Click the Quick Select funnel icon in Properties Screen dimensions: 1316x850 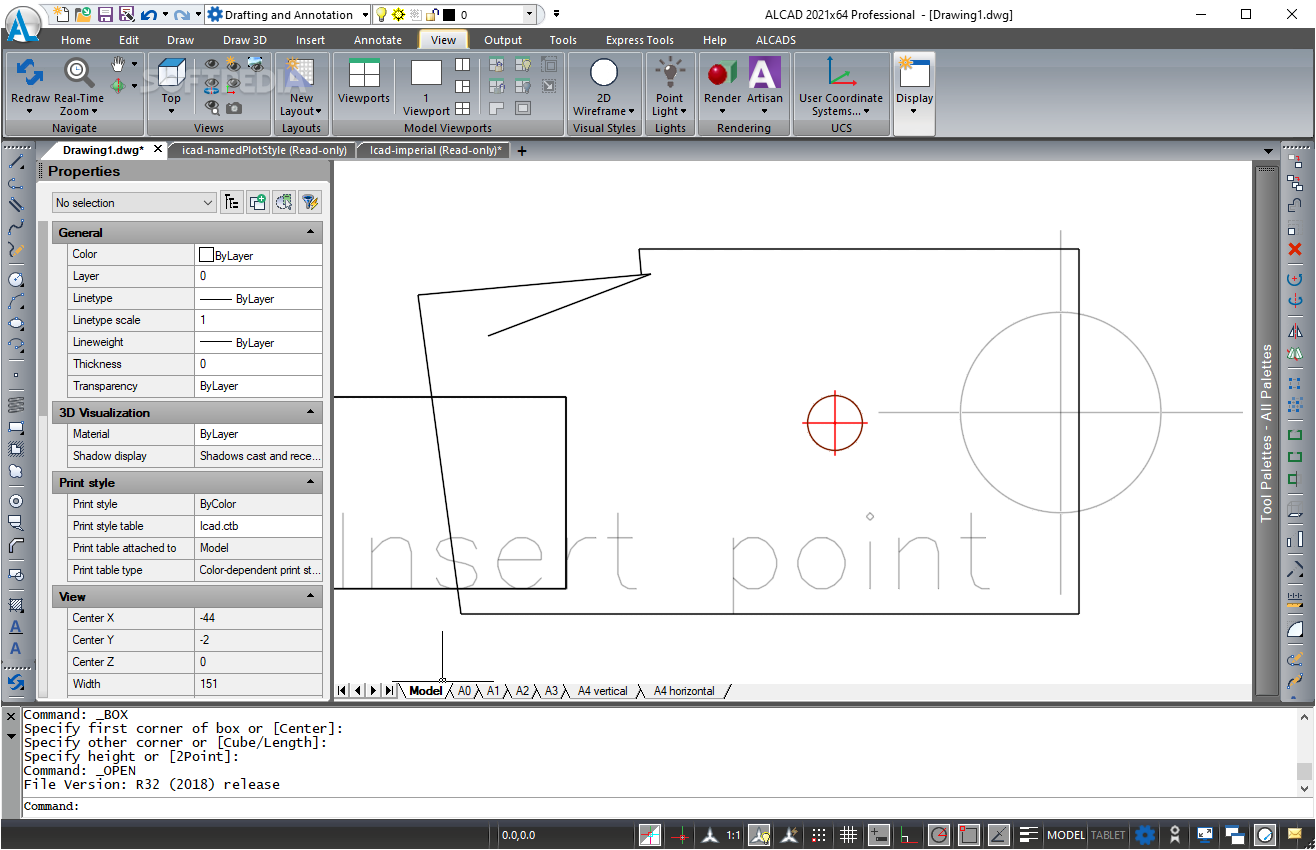click(310, 202)
